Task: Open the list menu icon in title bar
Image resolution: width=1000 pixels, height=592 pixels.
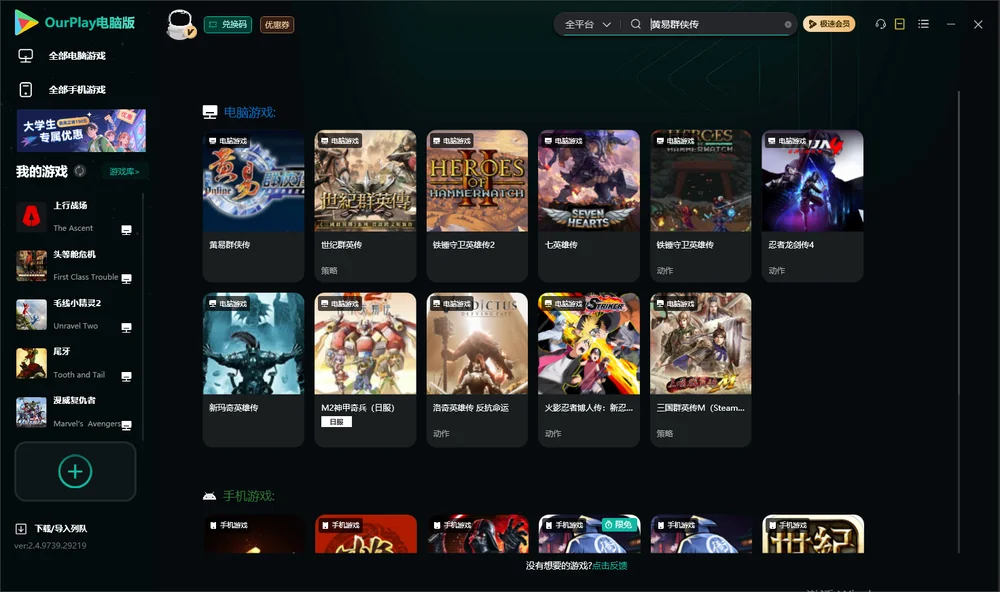Action: pyautogui.click(x=923, y=24)
